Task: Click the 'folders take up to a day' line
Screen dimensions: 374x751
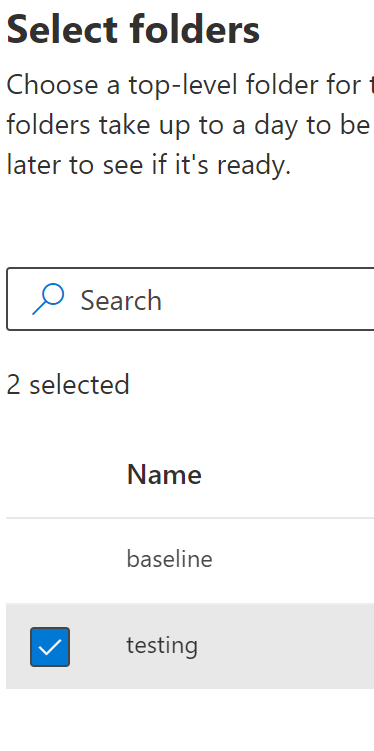Action: (190, 125)
